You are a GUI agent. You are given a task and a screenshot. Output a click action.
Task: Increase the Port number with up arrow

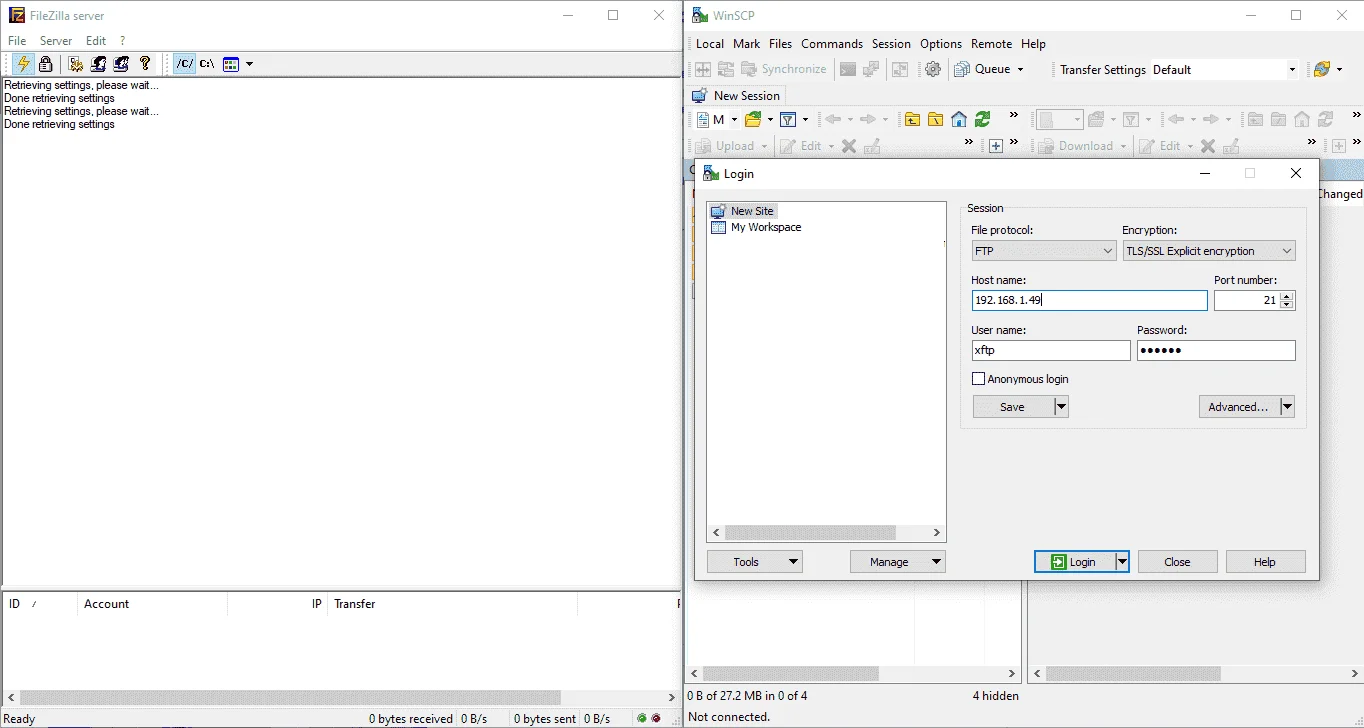coord(1287,295)
